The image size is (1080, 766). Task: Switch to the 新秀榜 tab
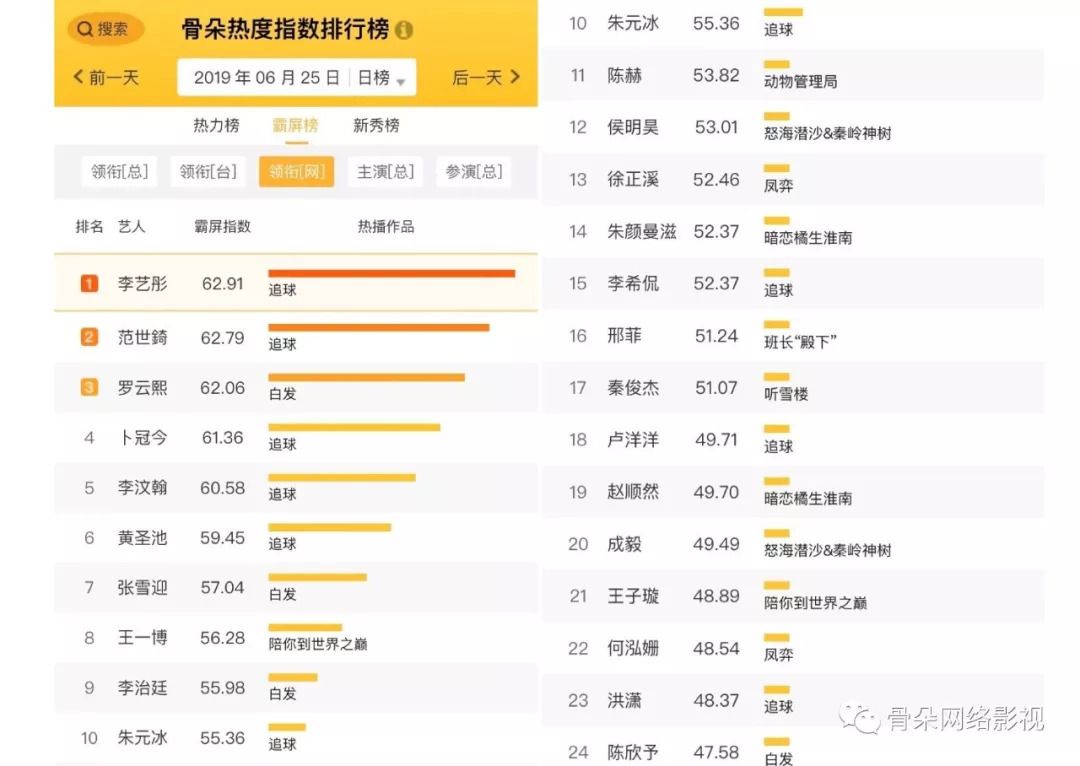pos(376,125)
